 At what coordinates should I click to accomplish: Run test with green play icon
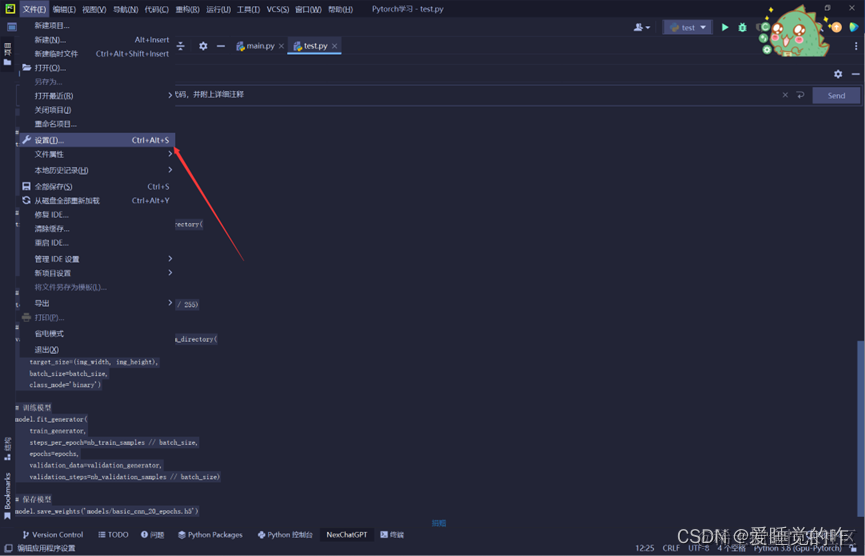coord(725,27)
